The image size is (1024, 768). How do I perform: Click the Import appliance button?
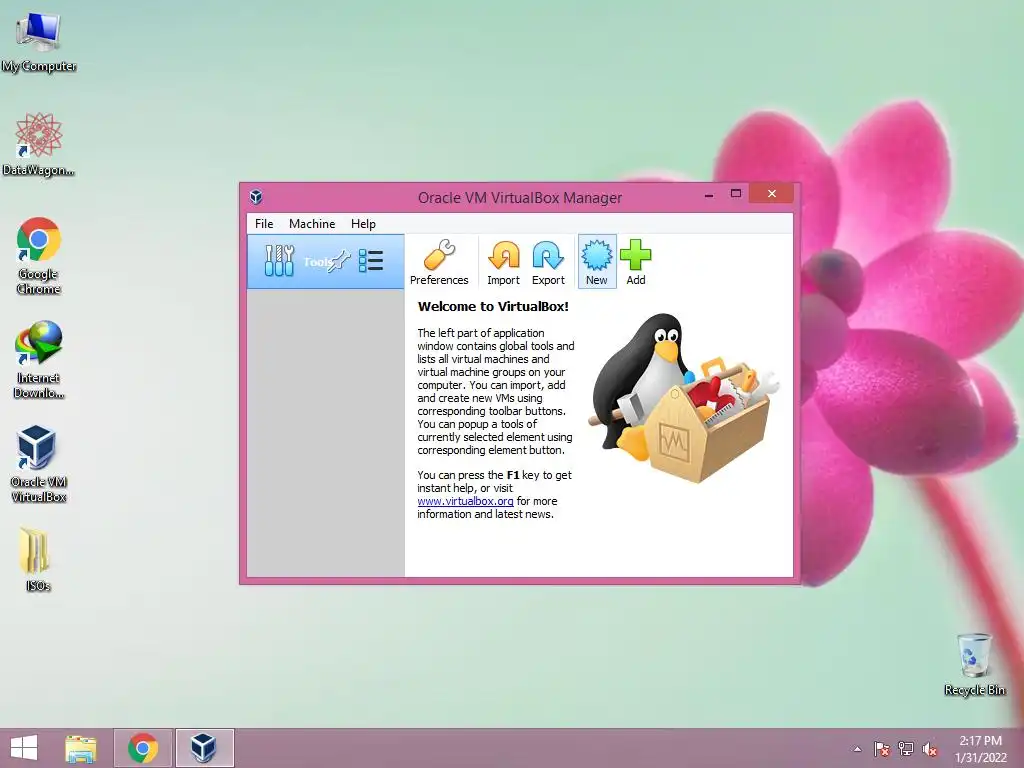click(x=504, y=262)
